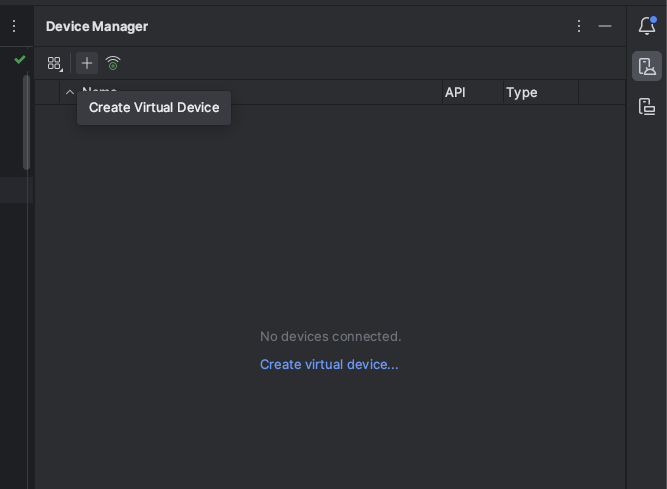This screenshot has height=489, width=667.
Task: Sort devices by API column header
Action: point(456,92)
